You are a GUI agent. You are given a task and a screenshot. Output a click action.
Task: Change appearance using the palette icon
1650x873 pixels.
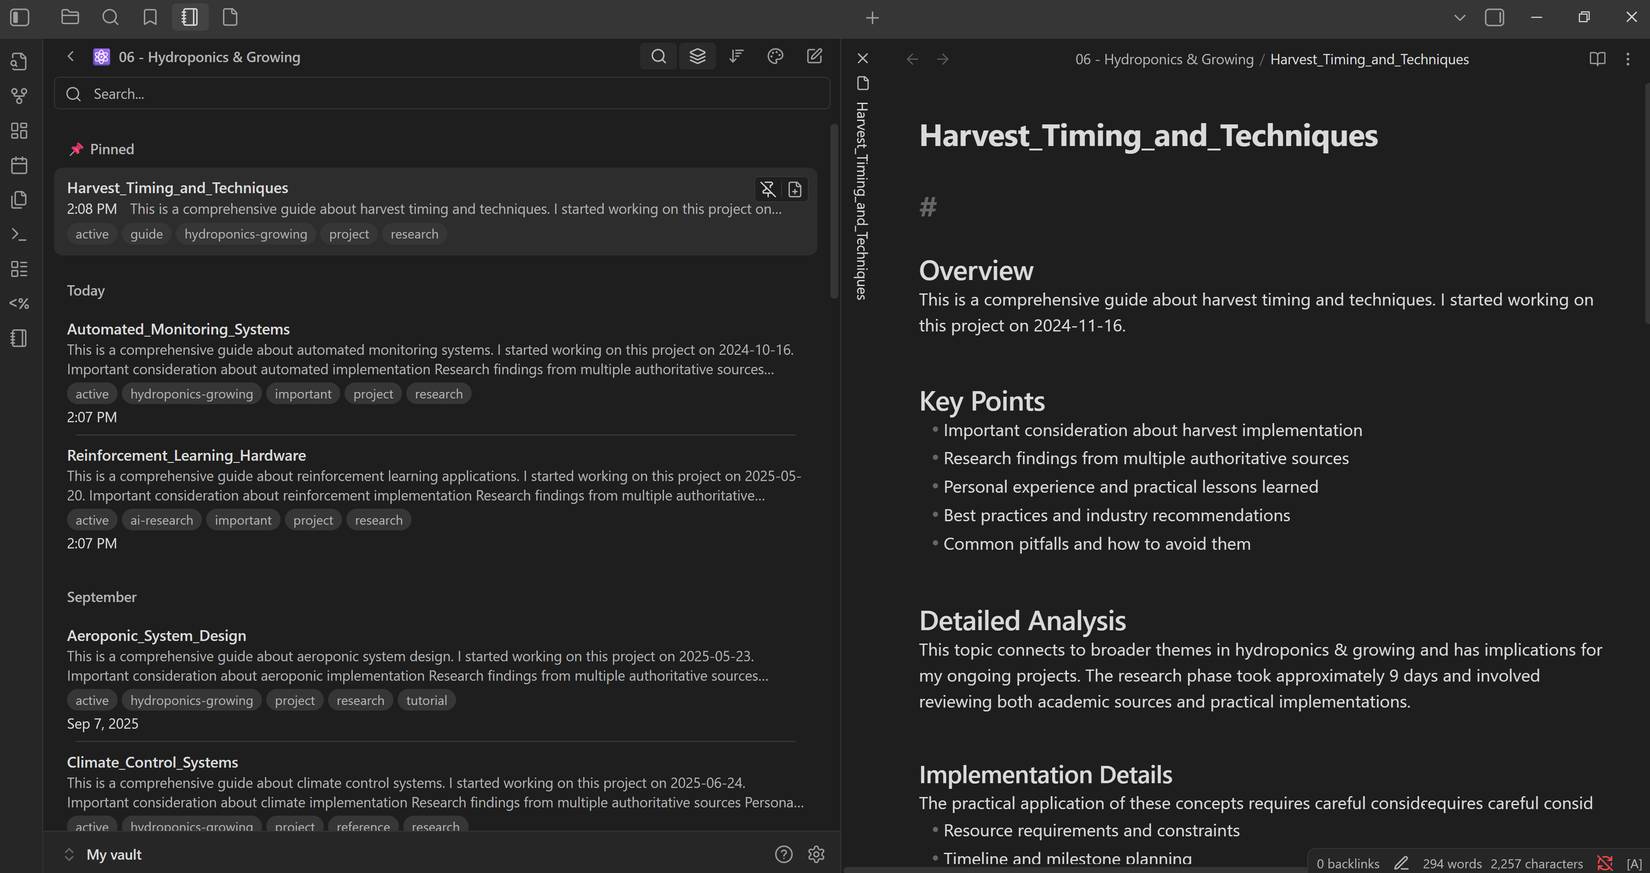point(775,57)
